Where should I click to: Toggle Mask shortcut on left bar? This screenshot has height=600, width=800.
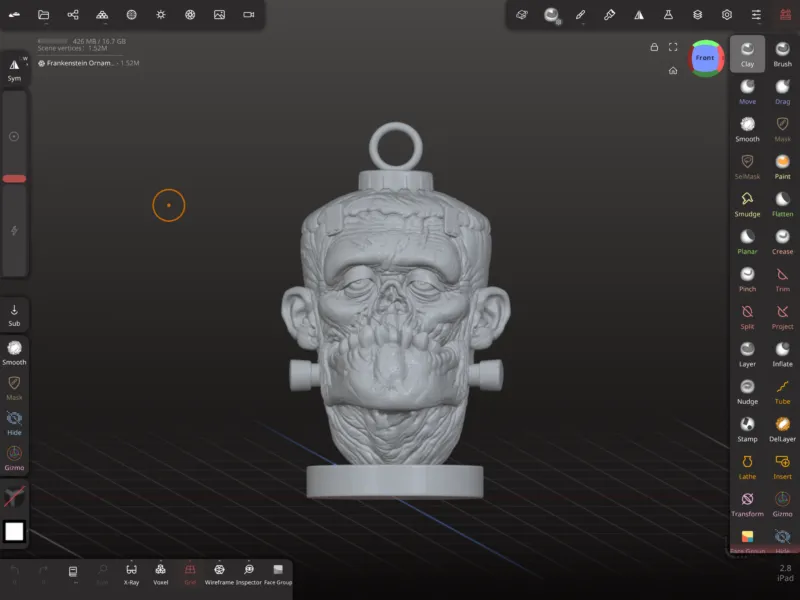pos(14,388)
